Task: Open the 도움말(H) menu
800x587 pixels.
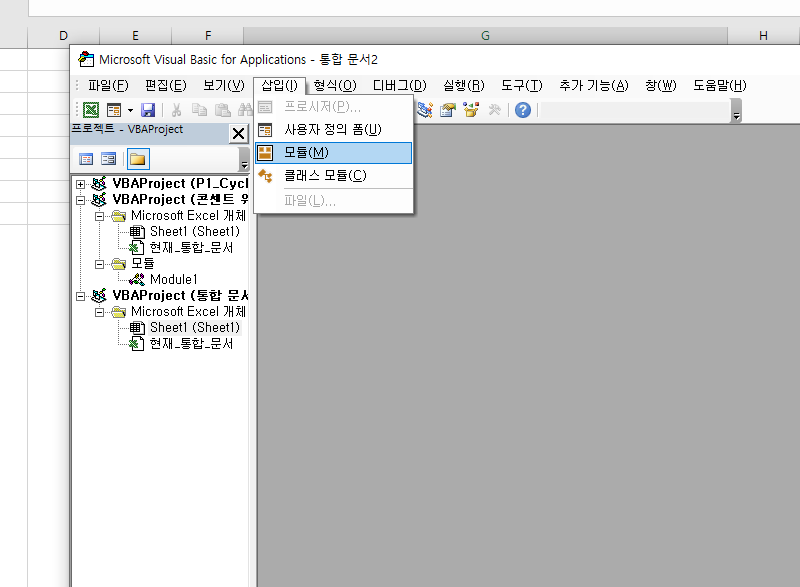Action: point(719,86)
